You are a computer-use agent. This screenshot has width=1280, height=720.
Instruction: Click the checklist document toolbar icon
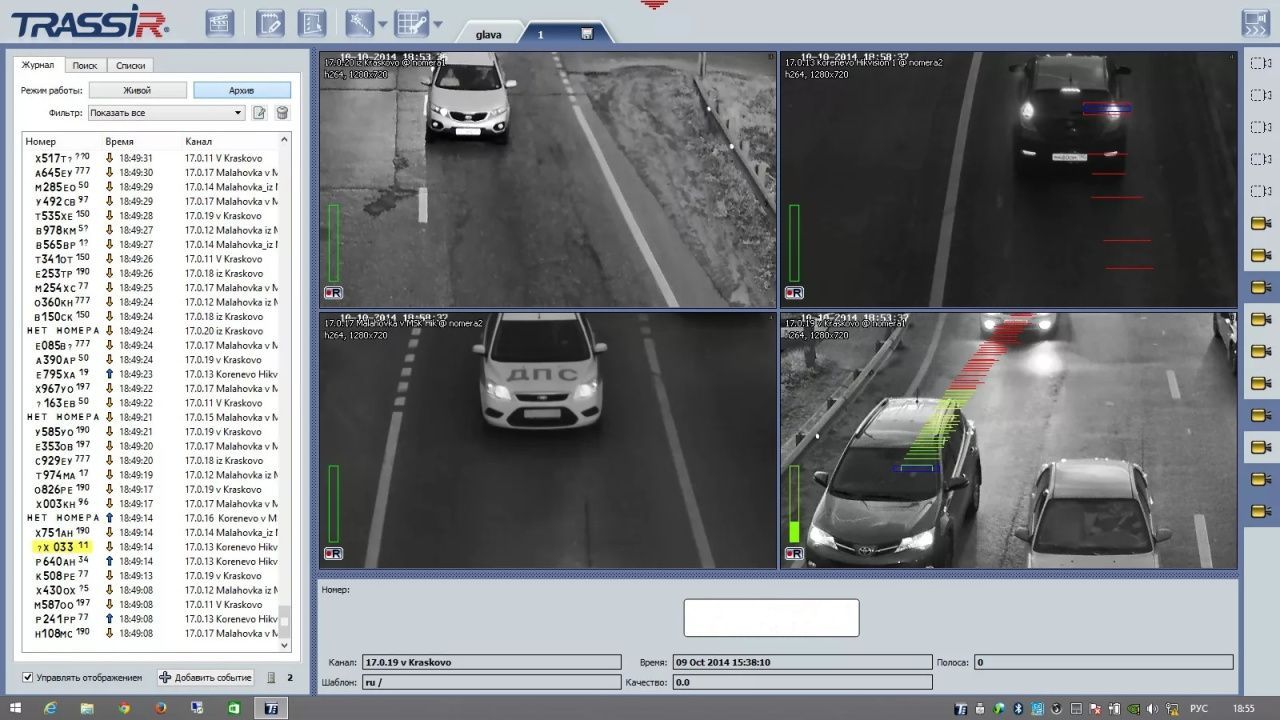(313, 23)
